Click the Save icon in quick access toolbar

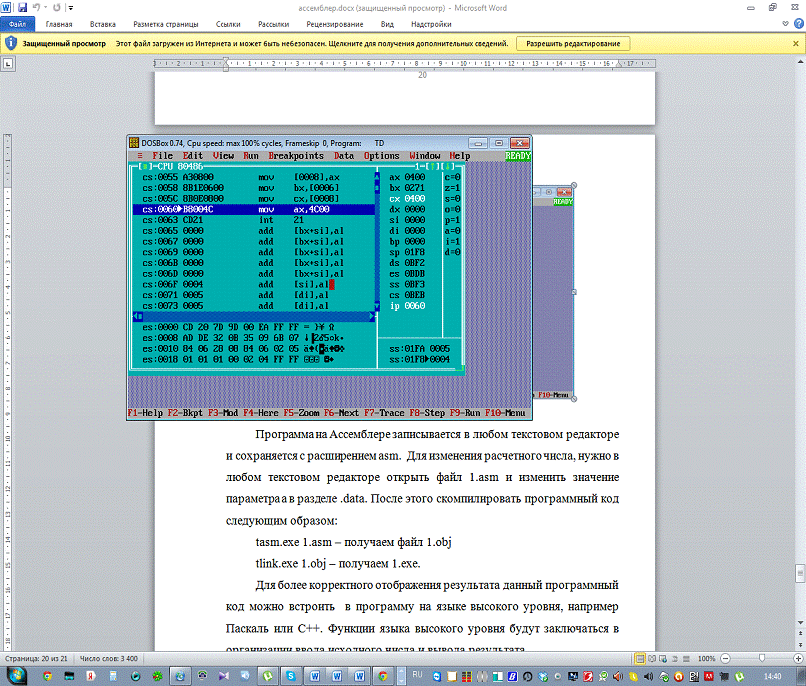[22, 7]
